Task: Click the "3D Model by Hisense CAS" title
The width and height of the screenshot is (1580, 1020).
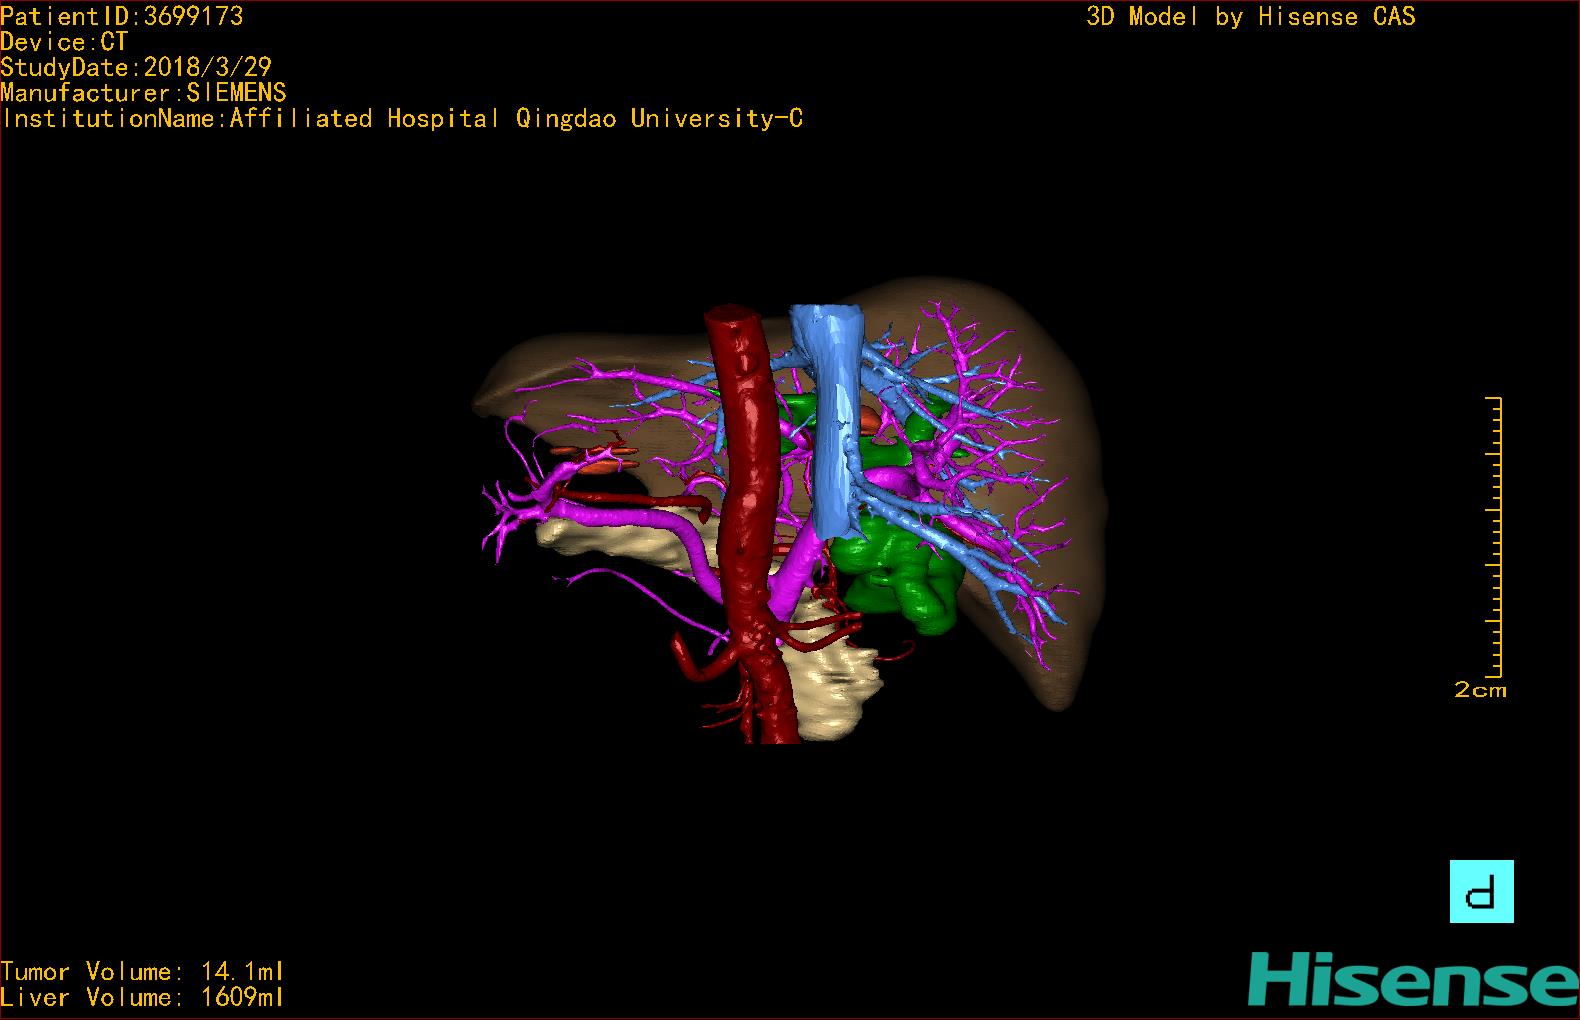Action: tap(1250, 16)
